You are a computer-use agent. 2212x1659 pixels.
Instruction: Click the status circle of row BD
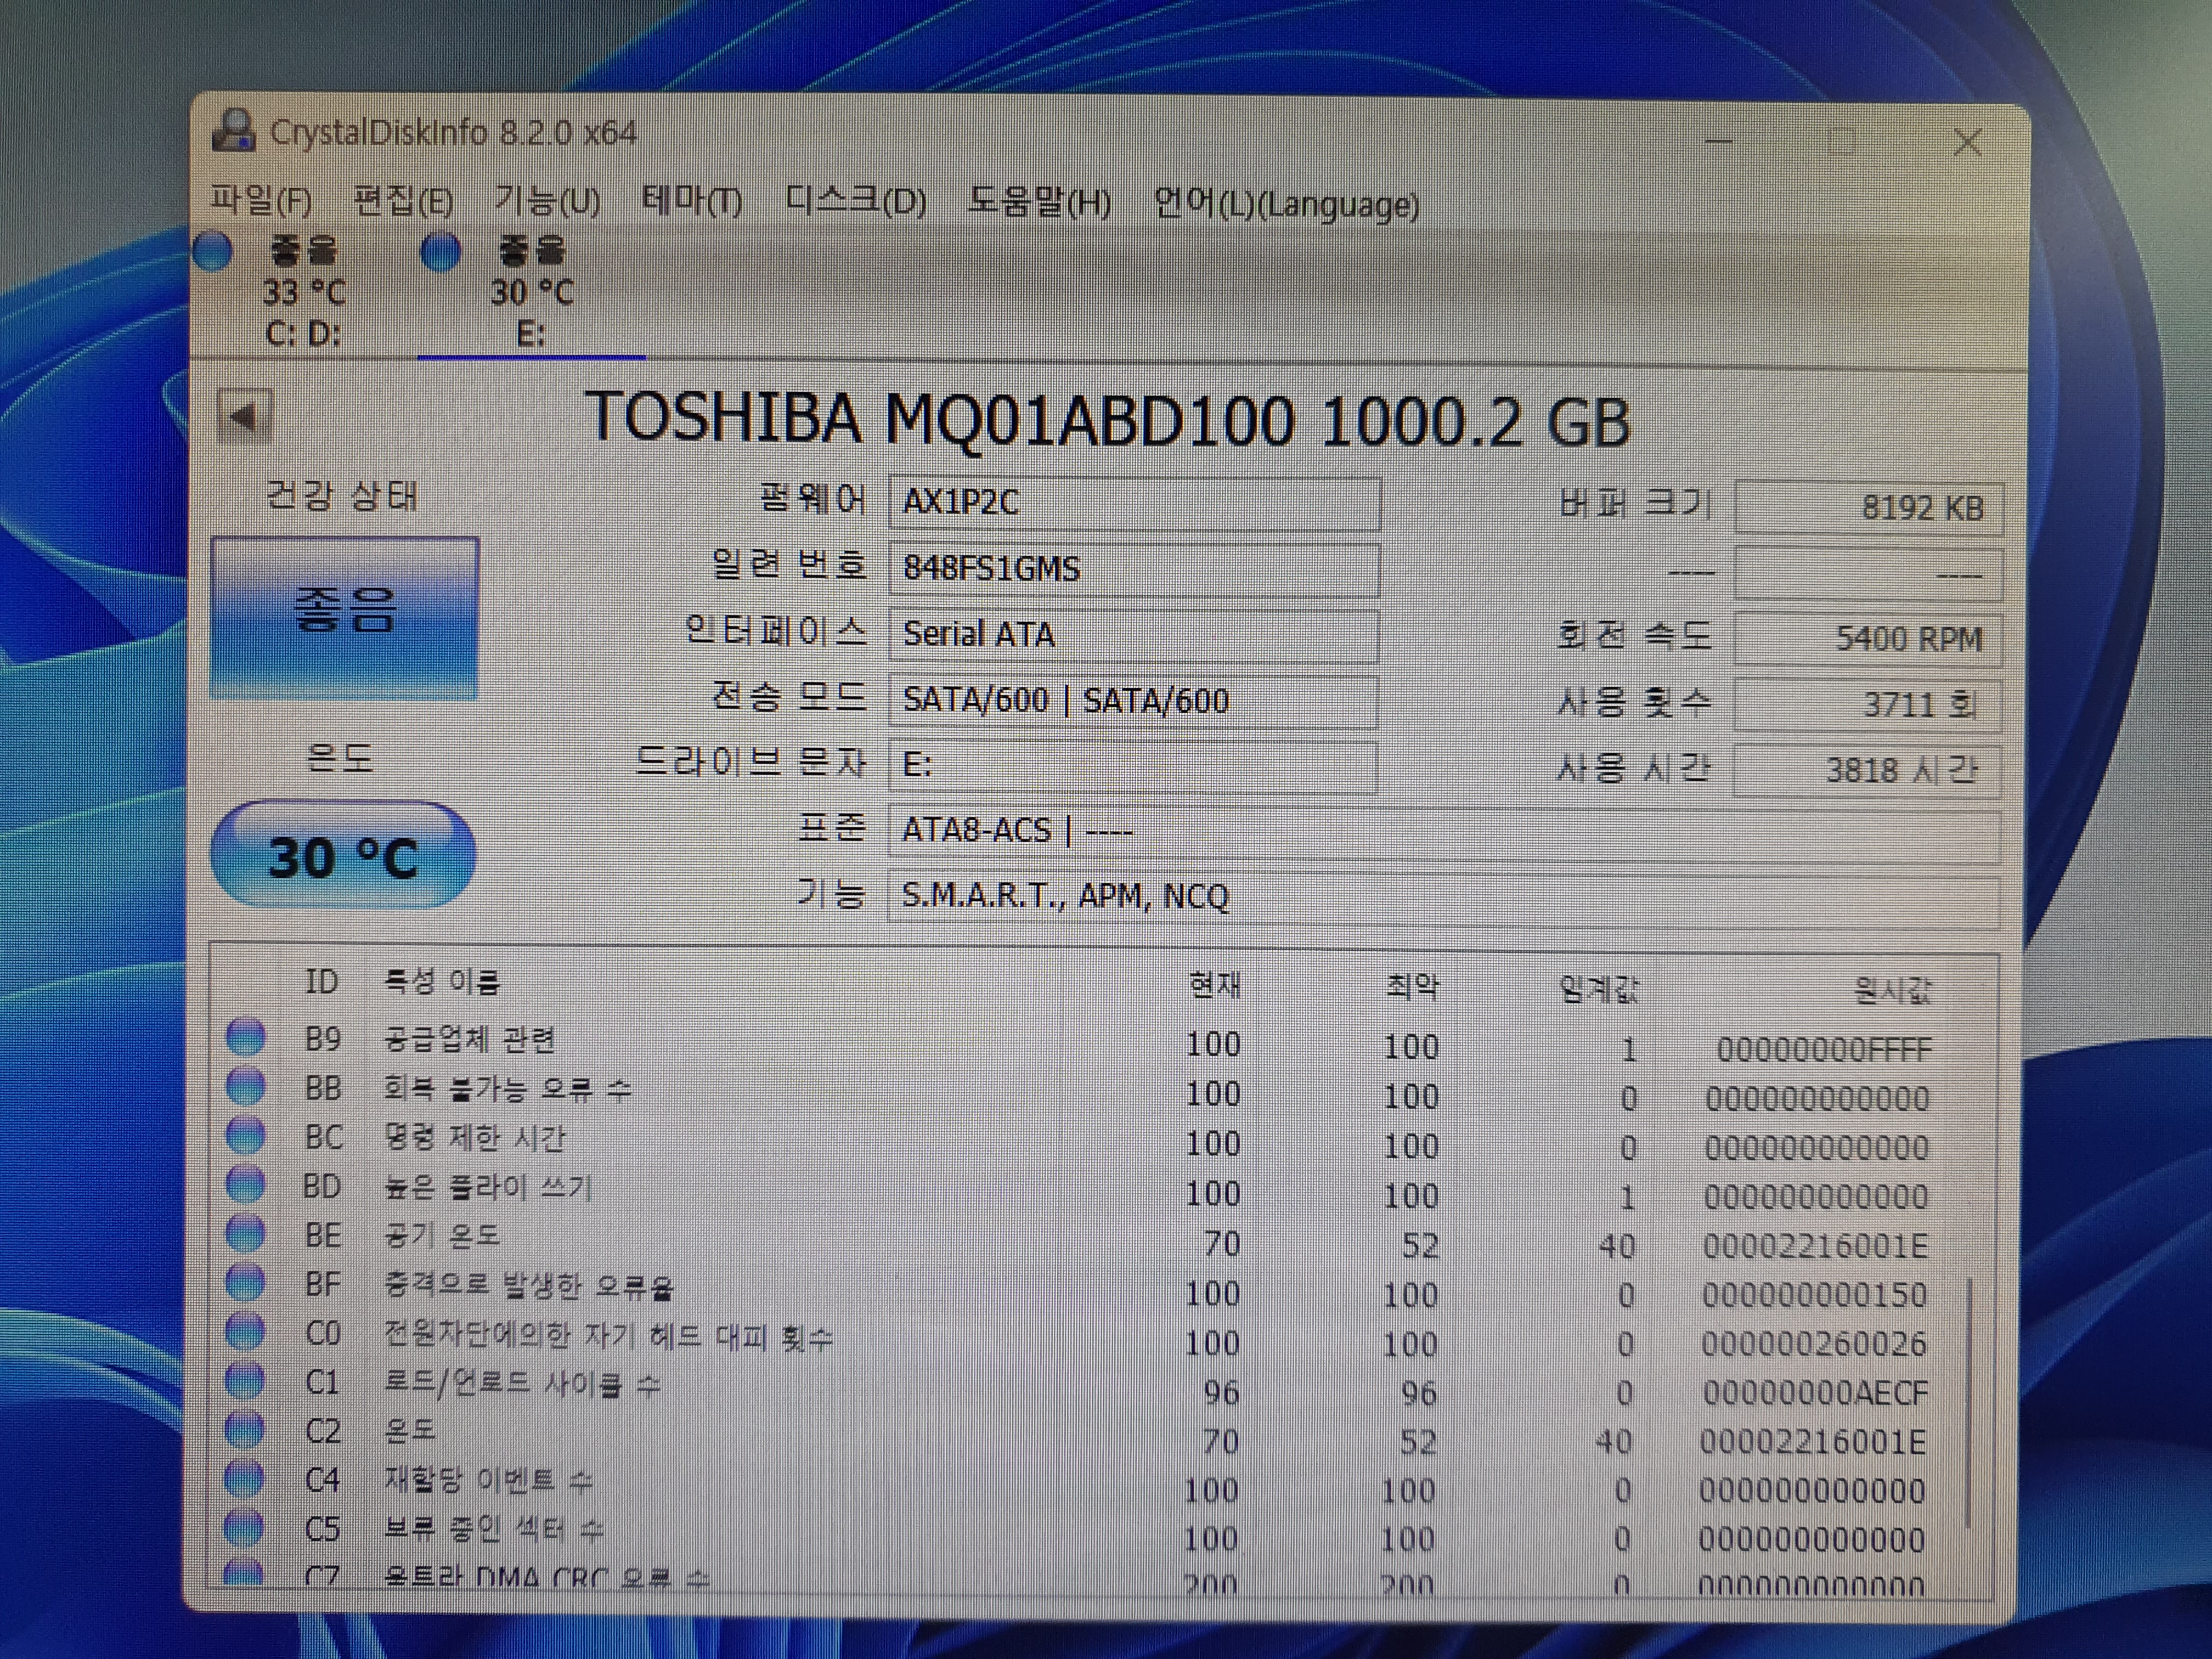pyautogui.click(x=245, y=1184)
